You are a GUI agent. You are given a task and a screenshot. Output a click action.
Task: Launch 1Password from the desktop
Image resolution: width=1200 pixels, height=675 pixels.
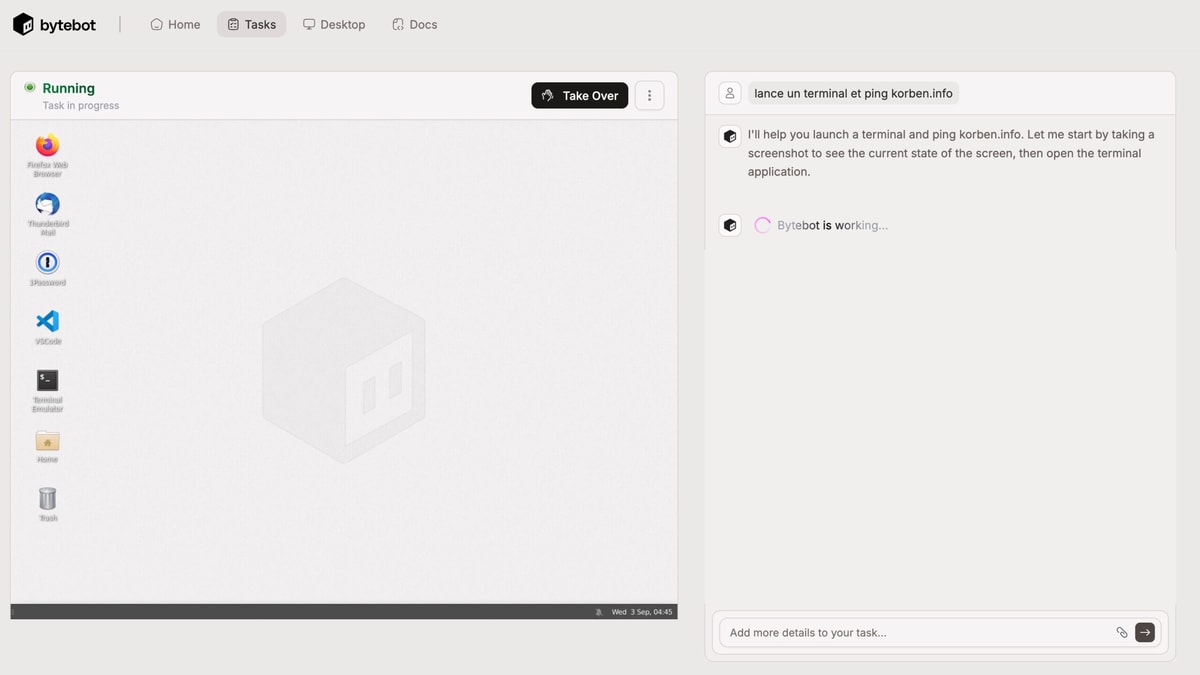47,263
